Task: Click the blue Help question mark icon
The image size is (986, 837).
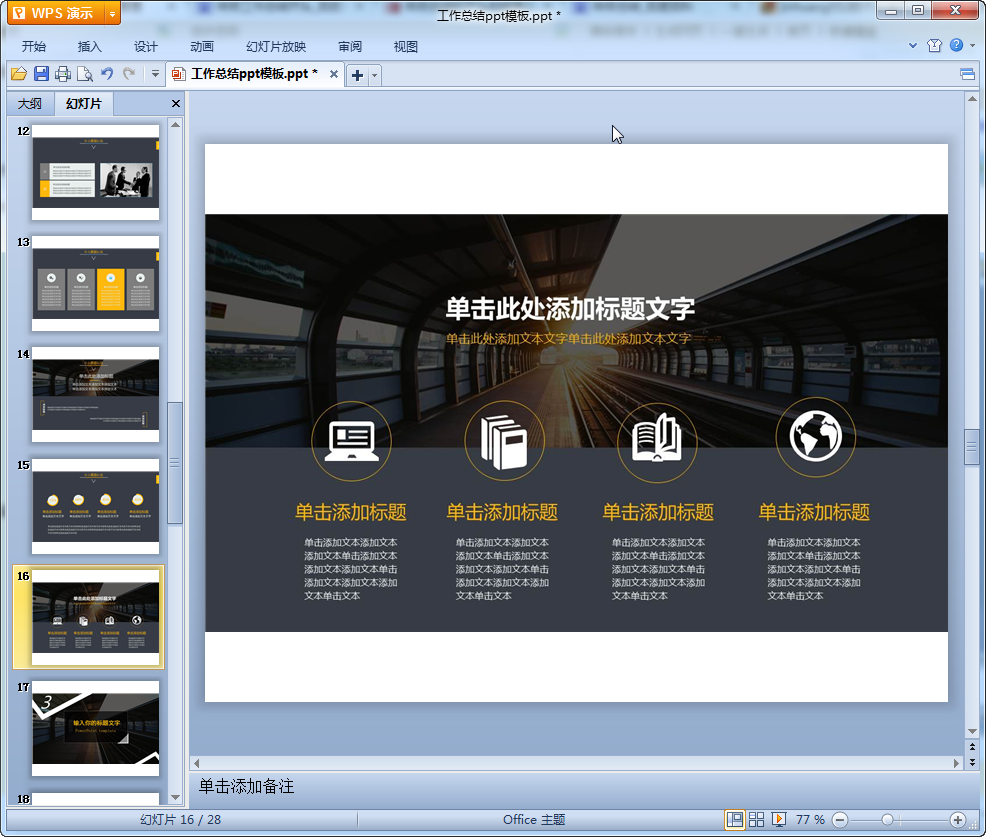Action: pos(957,46)
